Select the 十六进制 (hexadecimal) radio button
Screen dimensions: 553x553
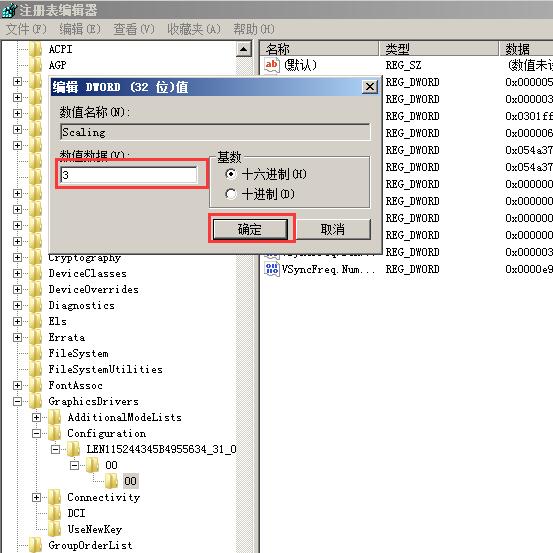(x=231, y=174)
